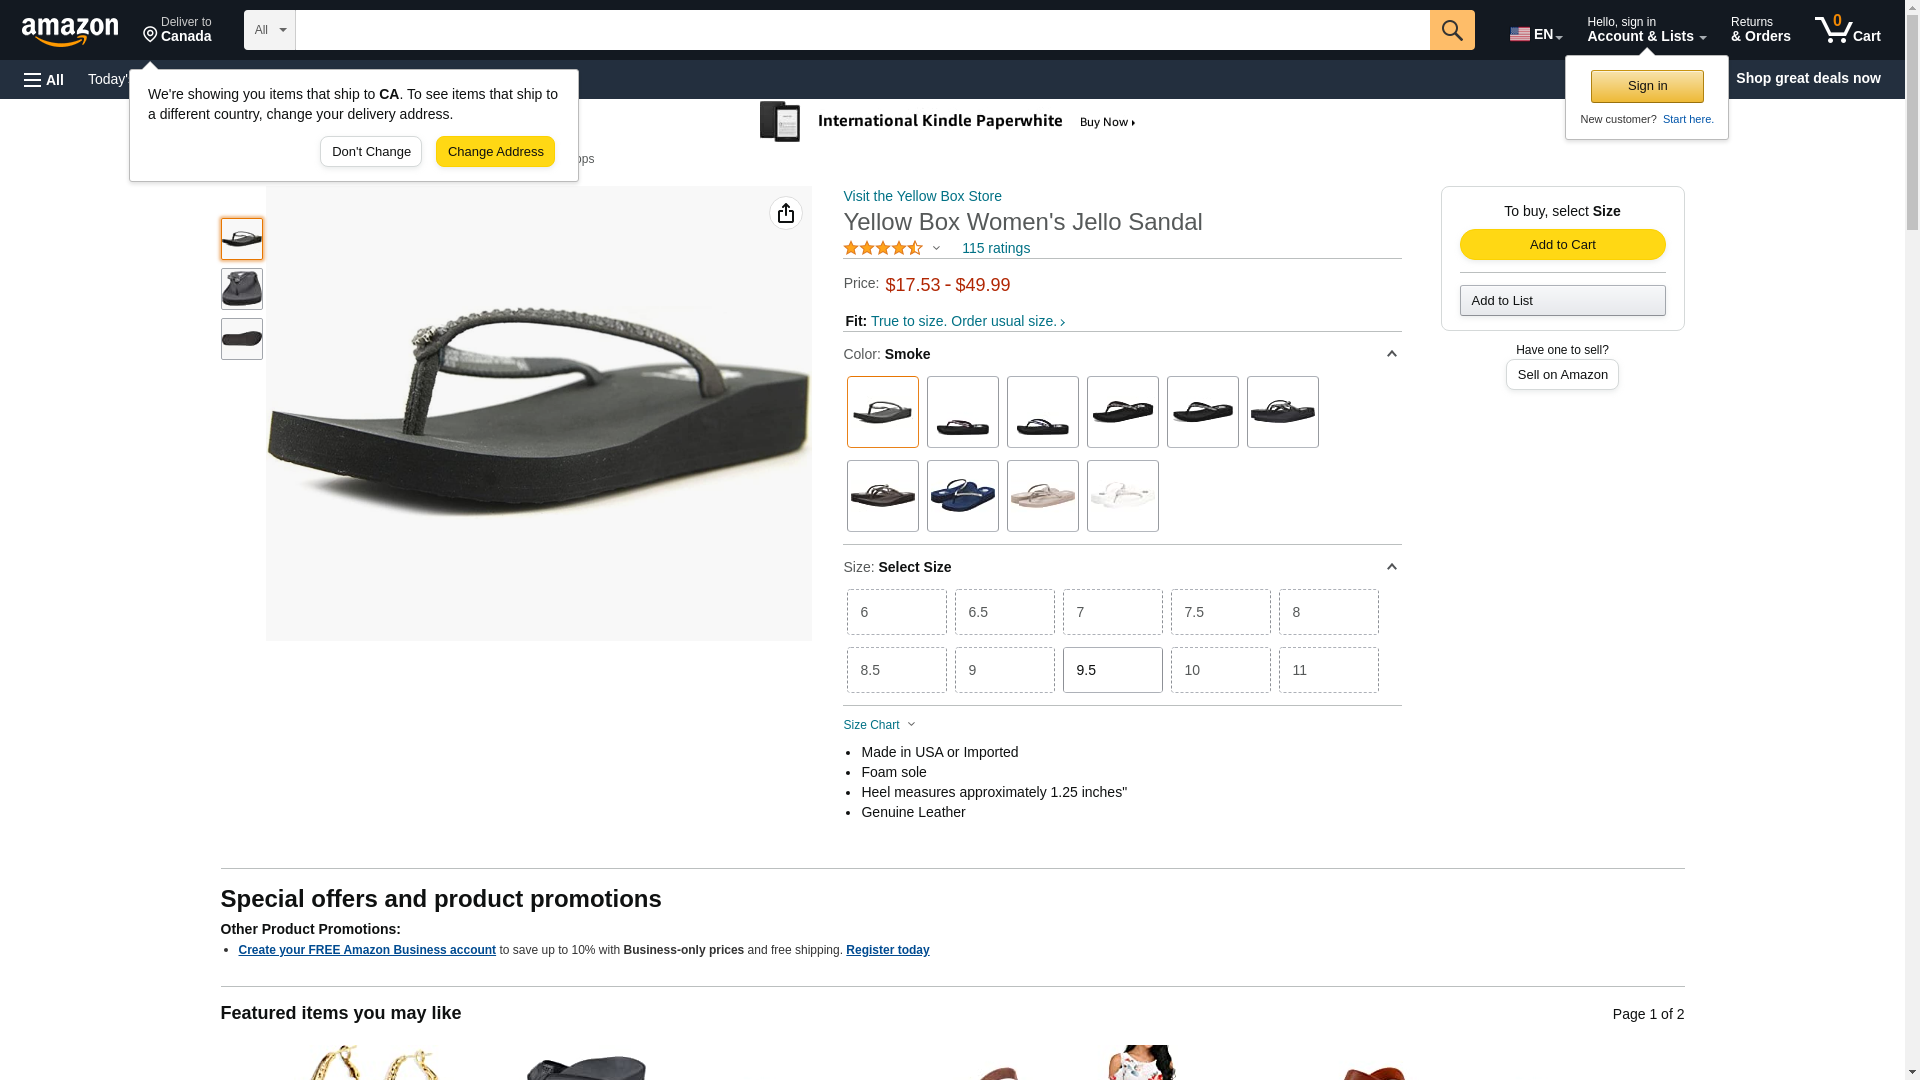This screenshot has height=1080, width=1920.
Task: Click the Deliver to Canada location icon
Action: [151, 35]
